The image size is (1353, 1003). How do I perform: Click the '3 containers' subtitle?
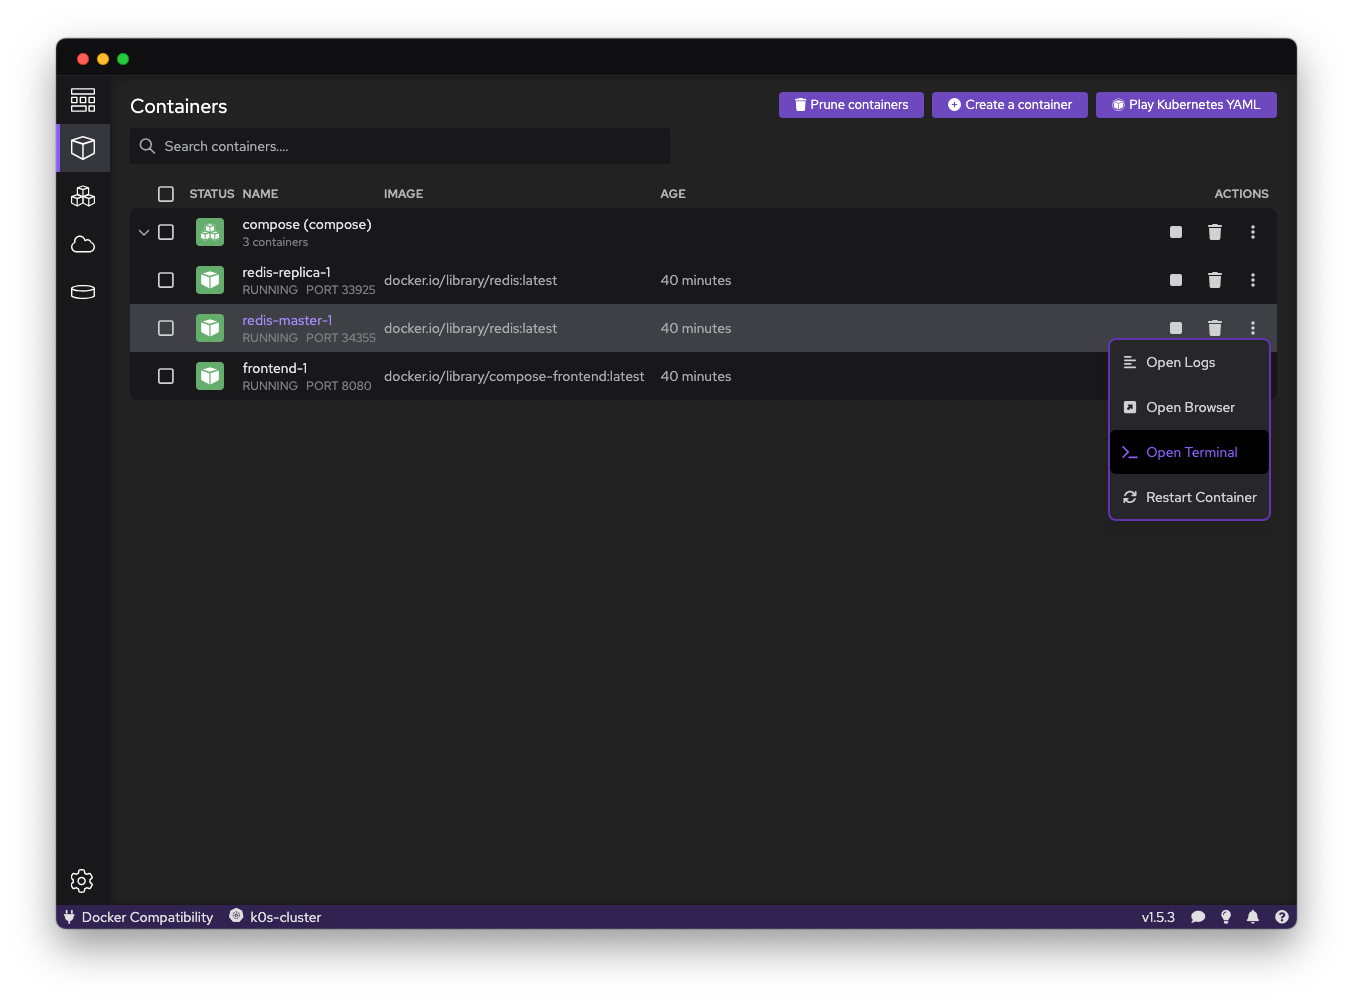click(x=275, y=242)
